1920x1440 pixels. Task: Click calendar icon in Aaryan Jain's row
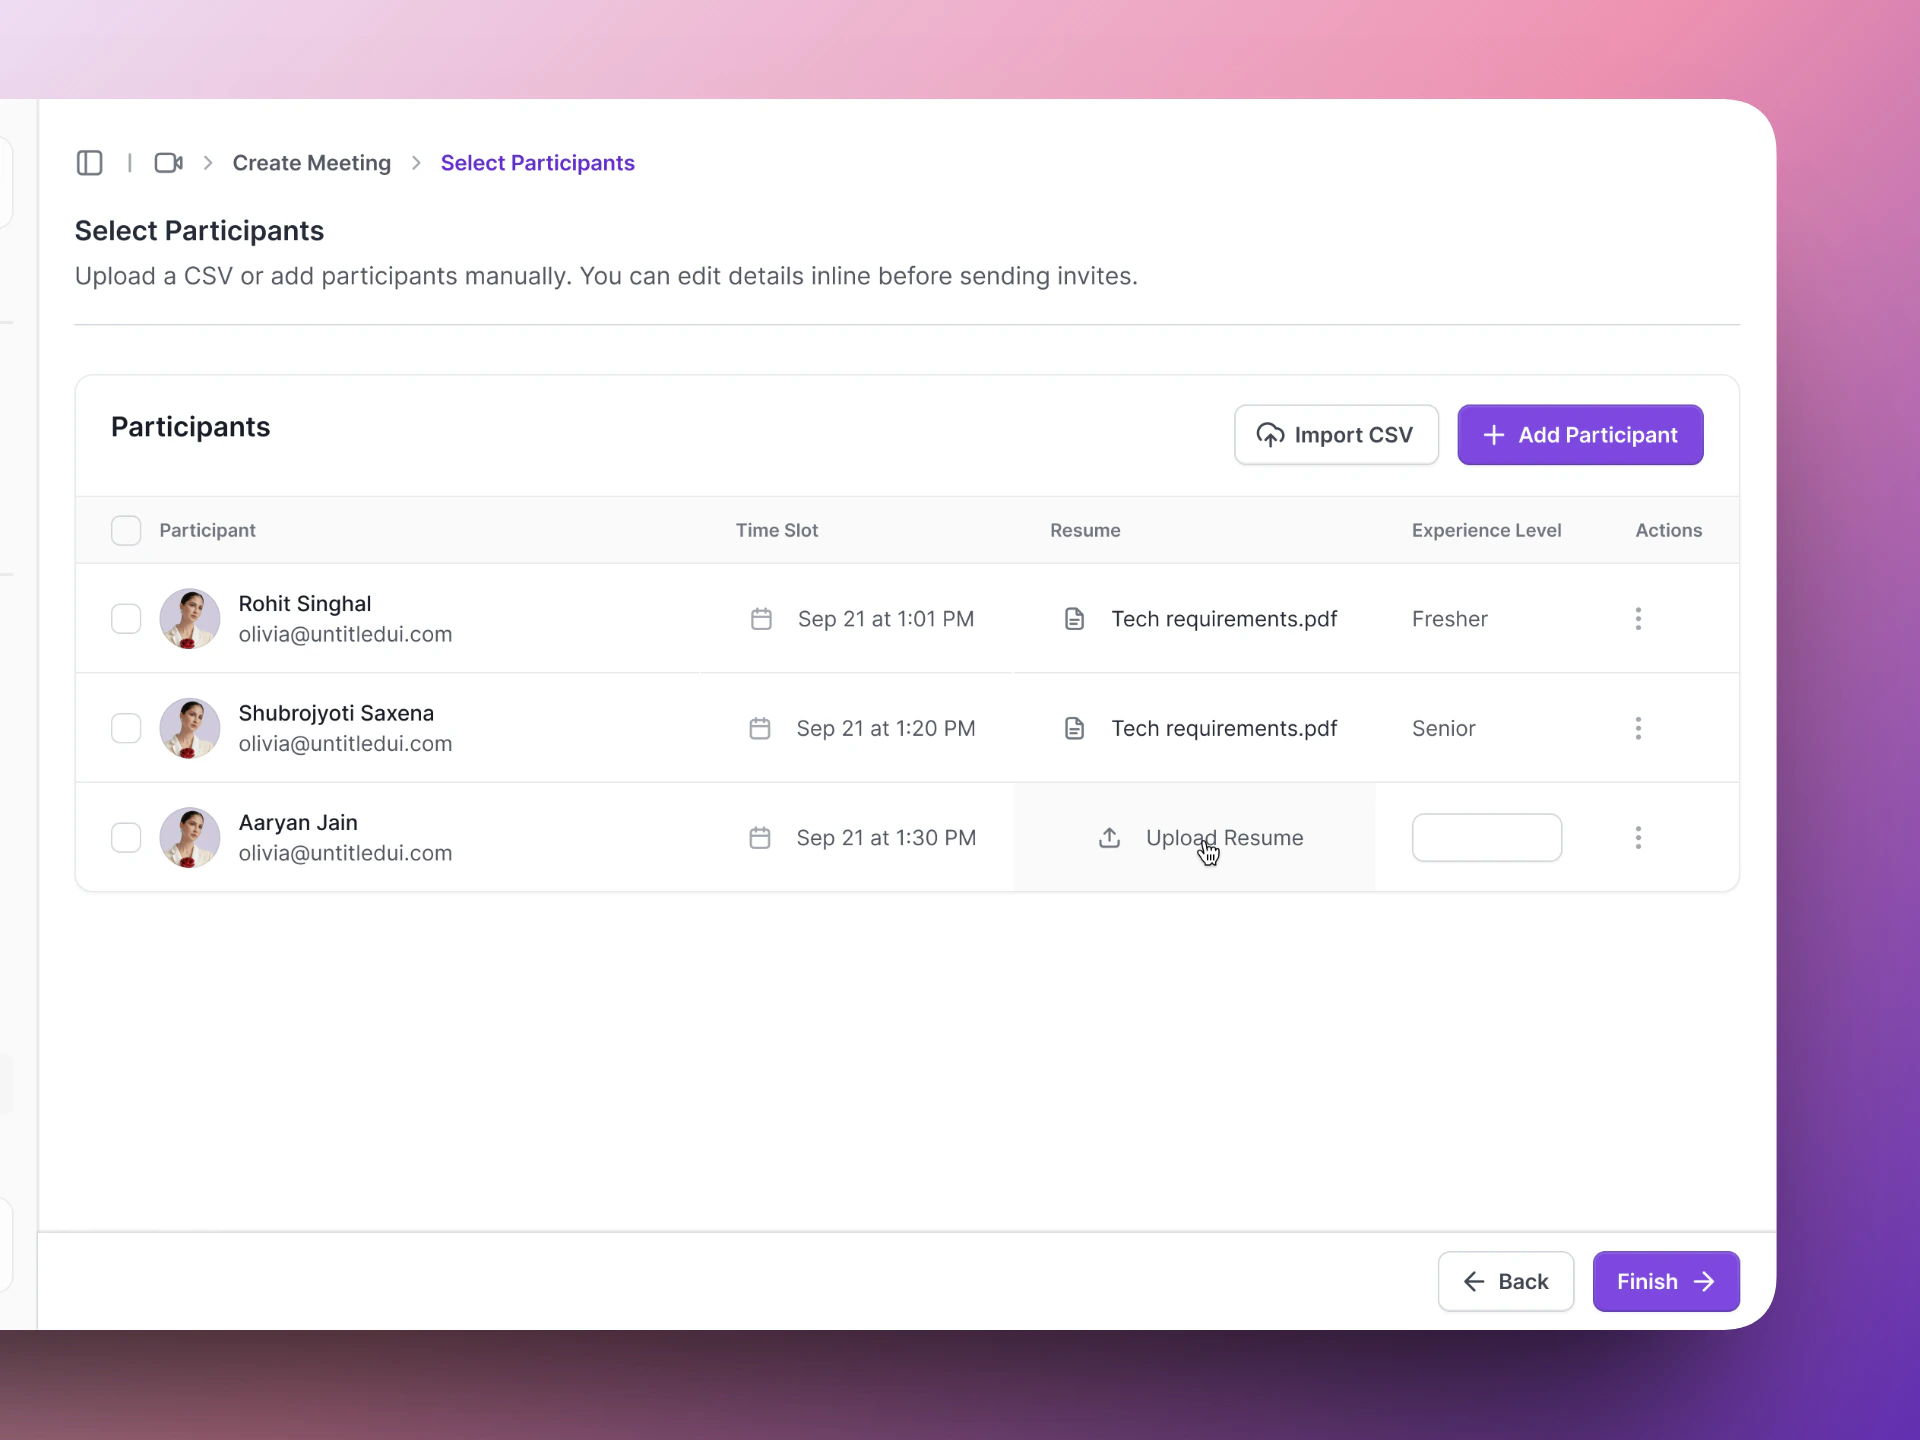click(760, 838)
